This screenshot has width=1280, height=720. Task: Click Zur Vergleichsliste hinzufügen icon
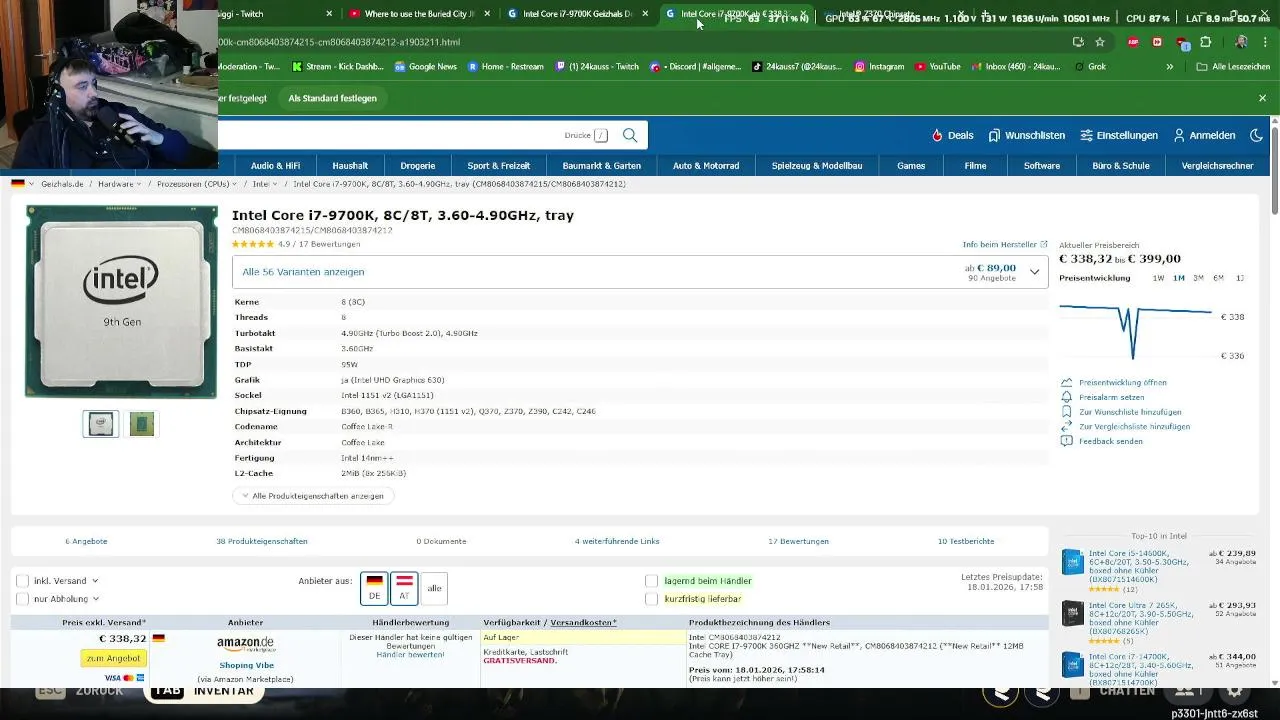[1067, 426]
